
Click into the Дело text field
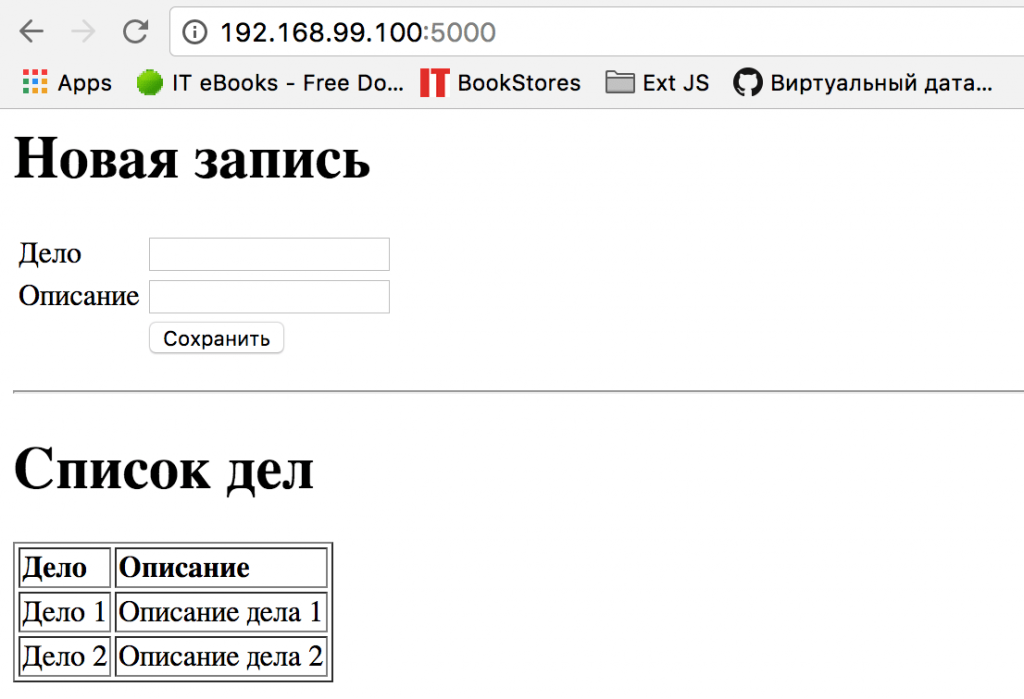269,254
